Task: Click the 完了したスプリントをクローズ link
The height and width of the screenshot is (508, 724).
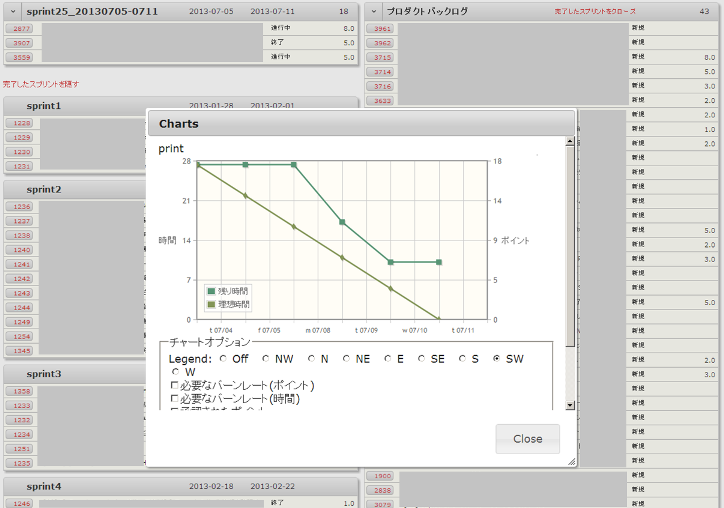Action: (x=595, y=11)
